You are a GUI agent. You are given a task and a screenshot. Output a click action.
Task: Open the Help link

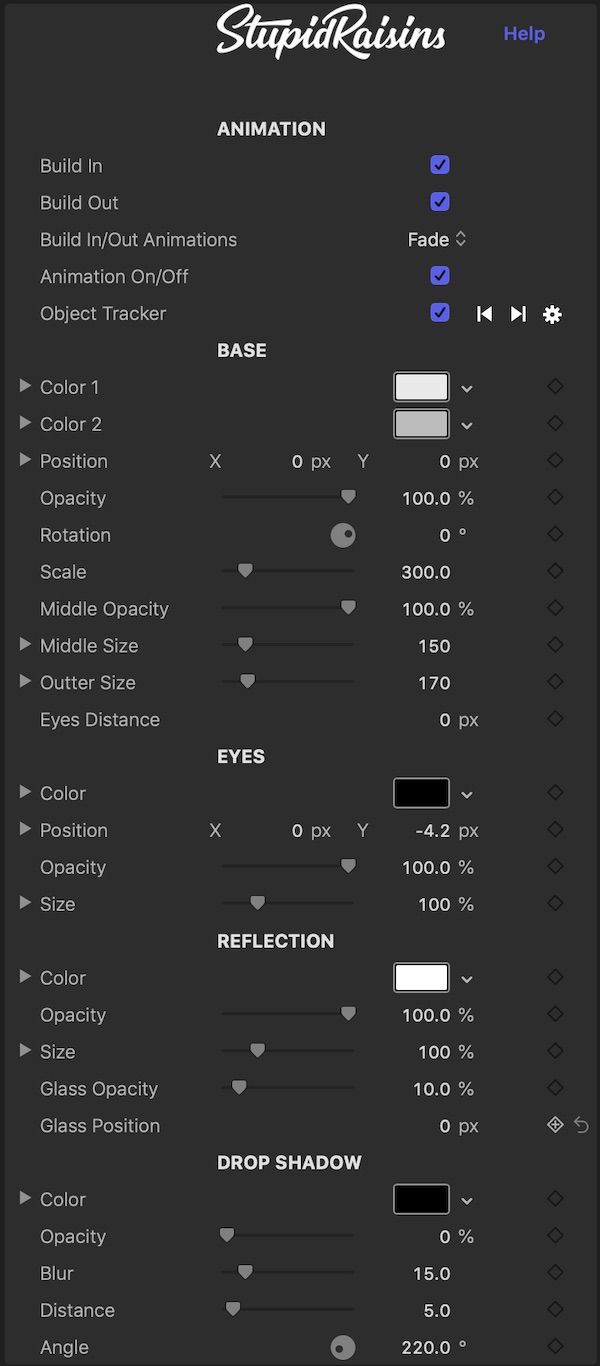[x=524, y=34]
